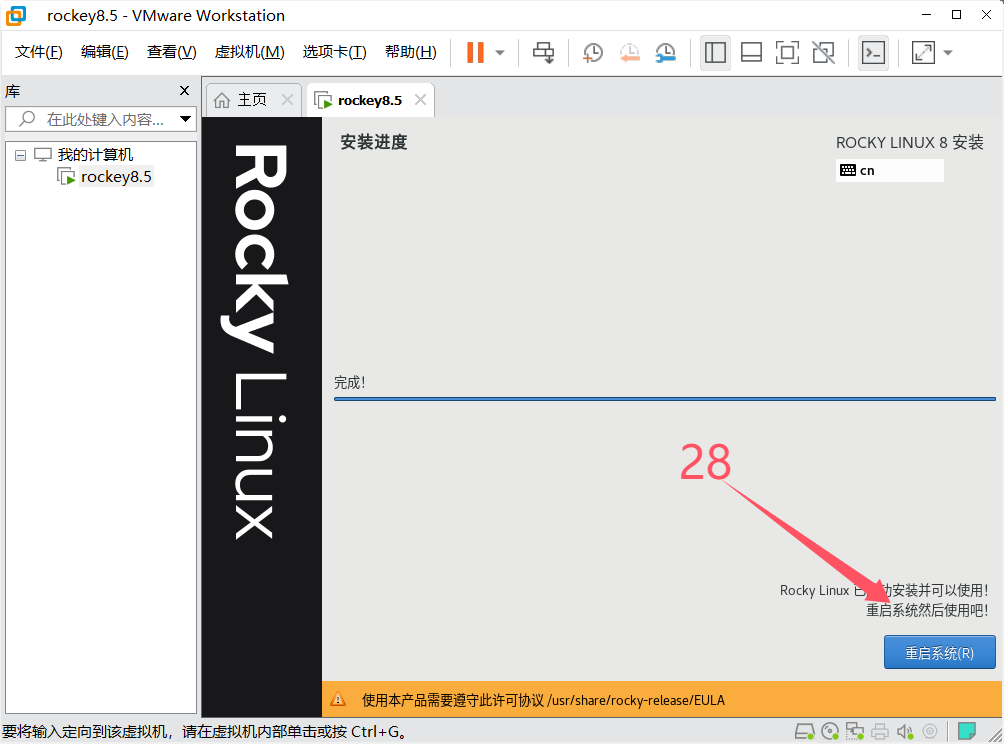Viewport: 1004px width, 744px height.
Task: Collapse the 我的计算机 tree node
Action: tap(20, 155)
